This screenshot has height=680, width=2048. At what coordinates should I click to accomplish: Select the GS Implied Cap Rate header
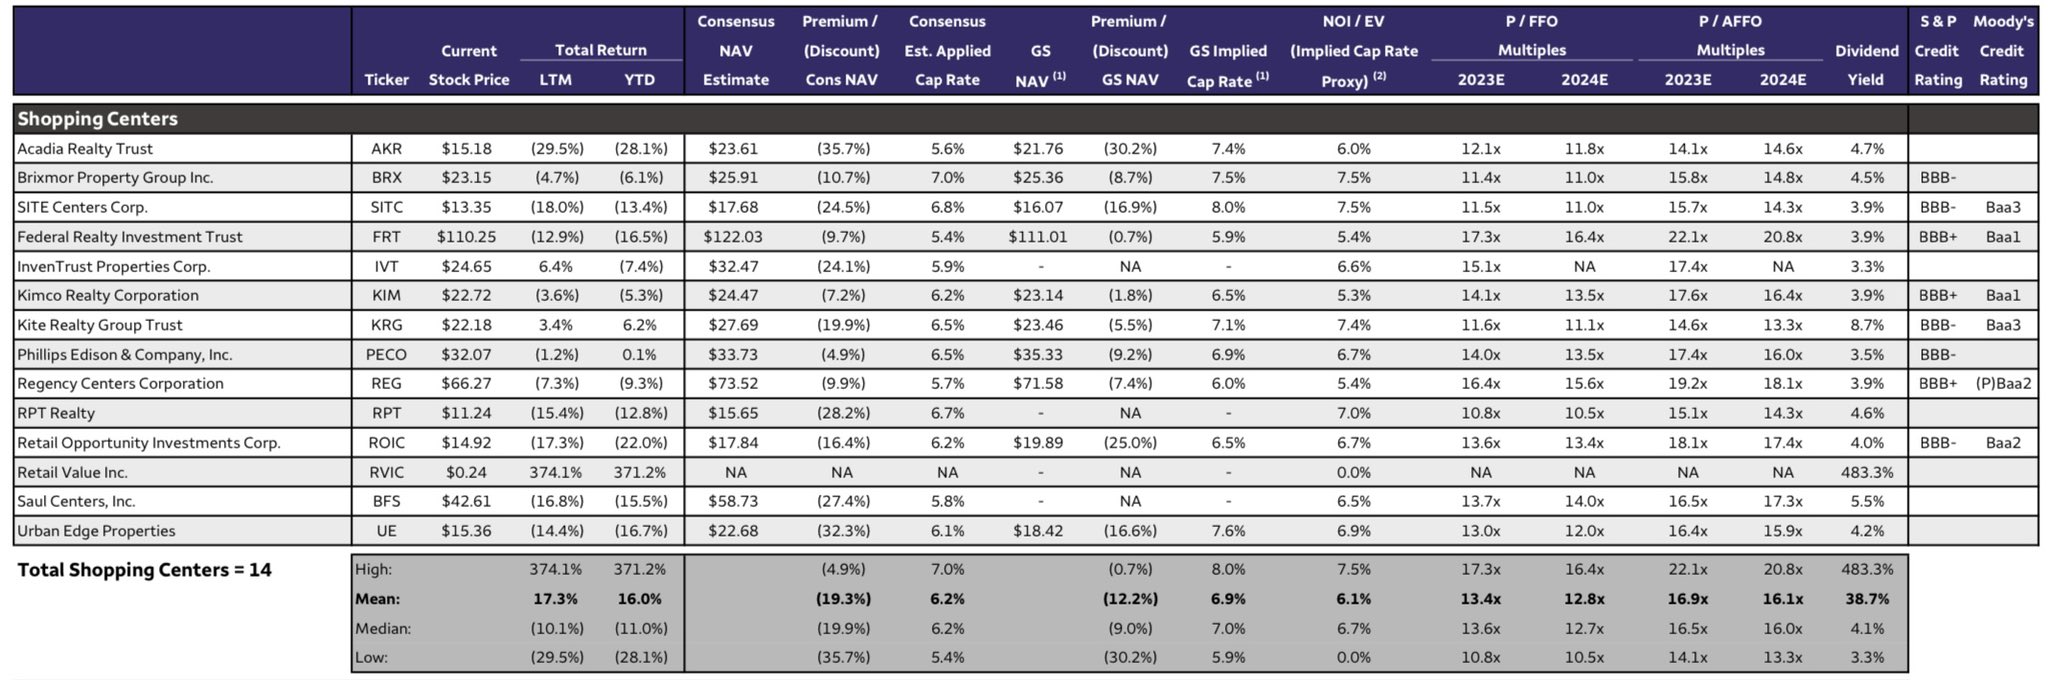pos(1228,66)
